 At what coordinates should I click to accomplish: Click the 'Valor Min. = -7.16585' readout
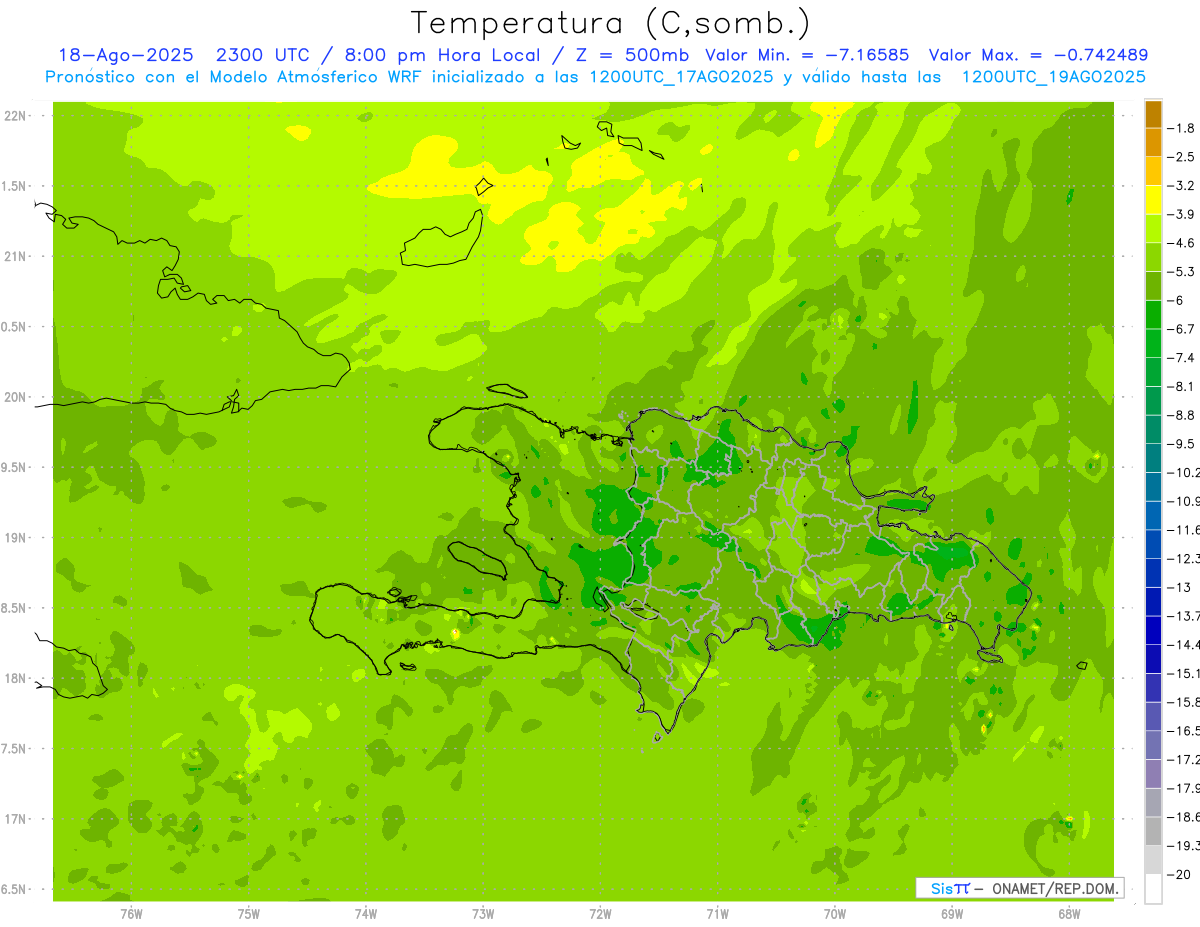coord(809,55)
